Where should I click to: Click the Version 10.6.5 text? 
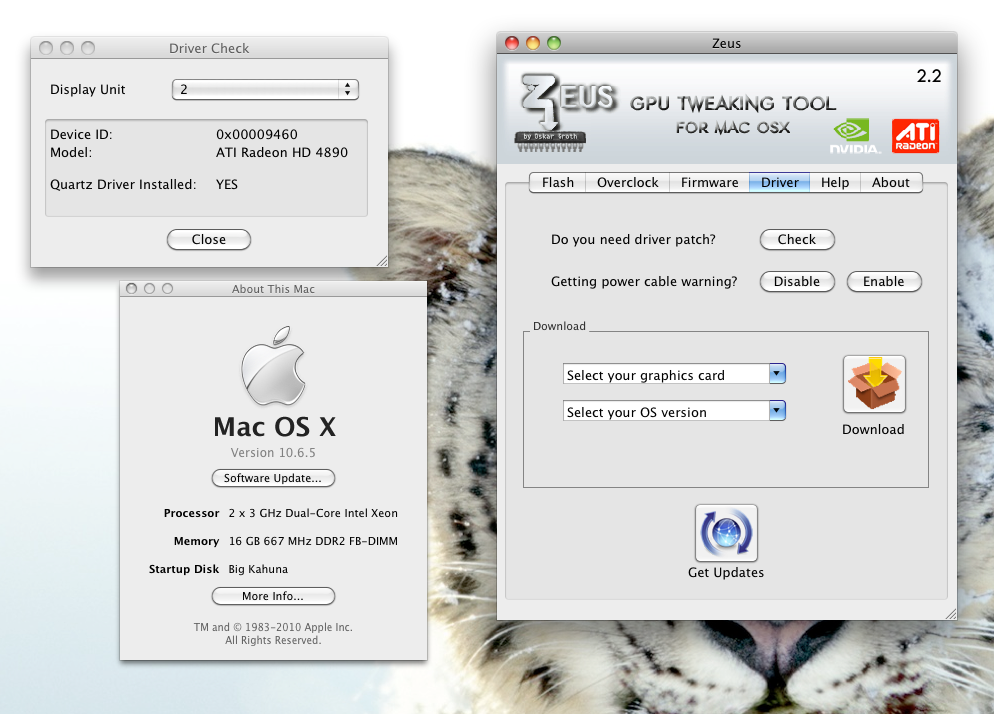273,453
